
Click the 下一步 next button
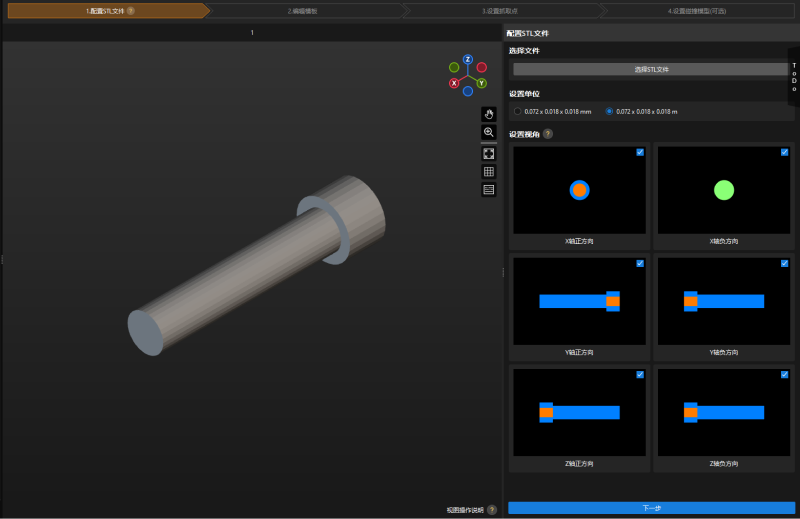[651, 508]
